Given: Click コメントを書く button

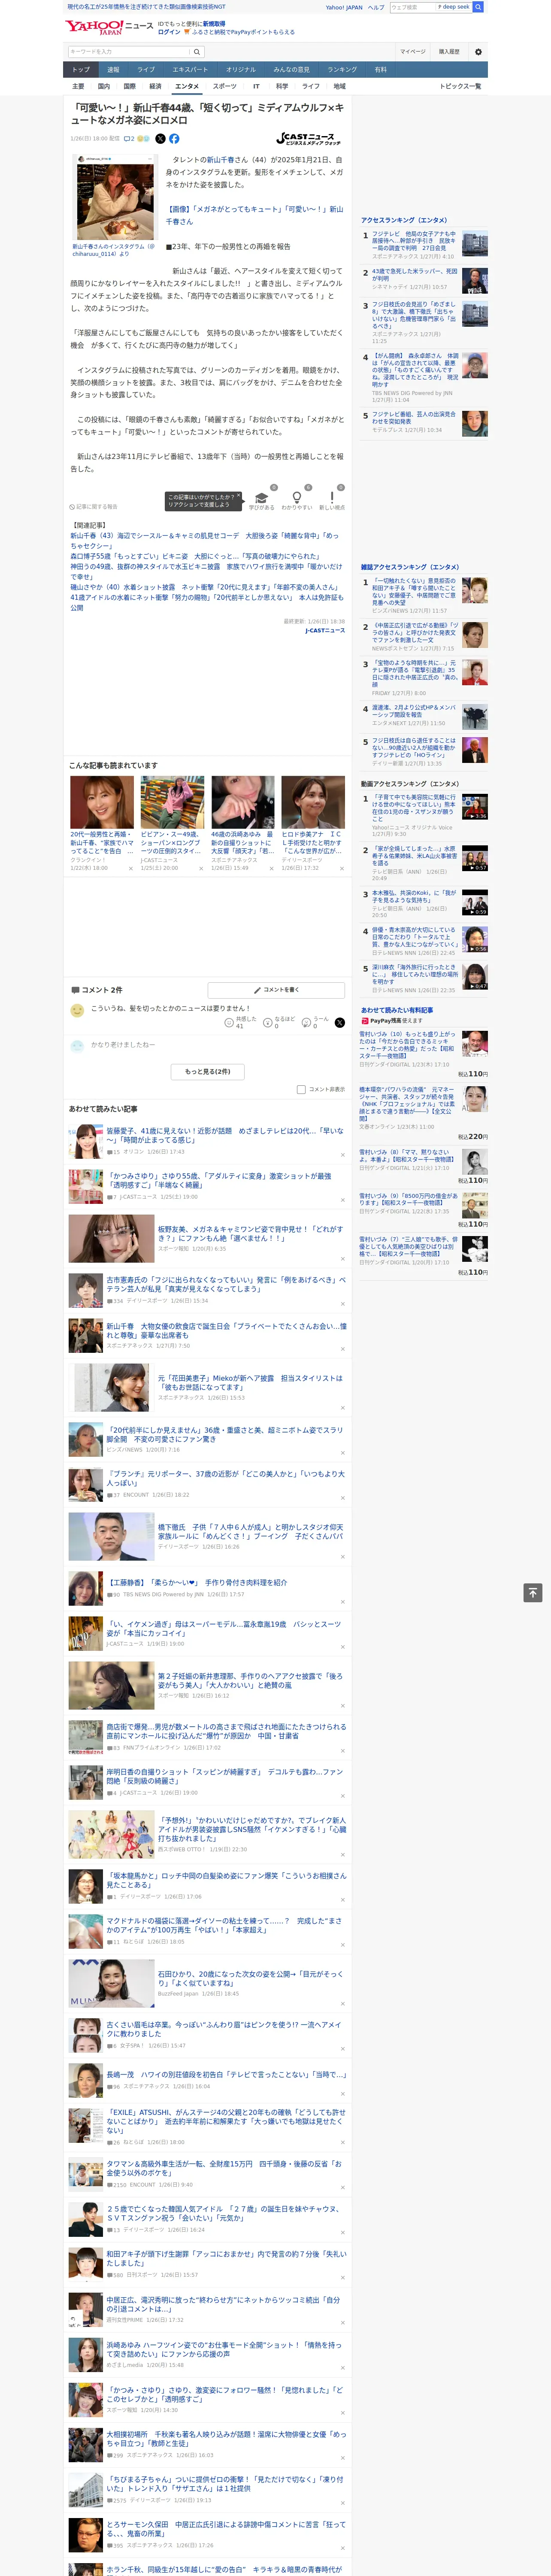Looking at the screenshot, I should pyautogui.click(x=276, y=989).
